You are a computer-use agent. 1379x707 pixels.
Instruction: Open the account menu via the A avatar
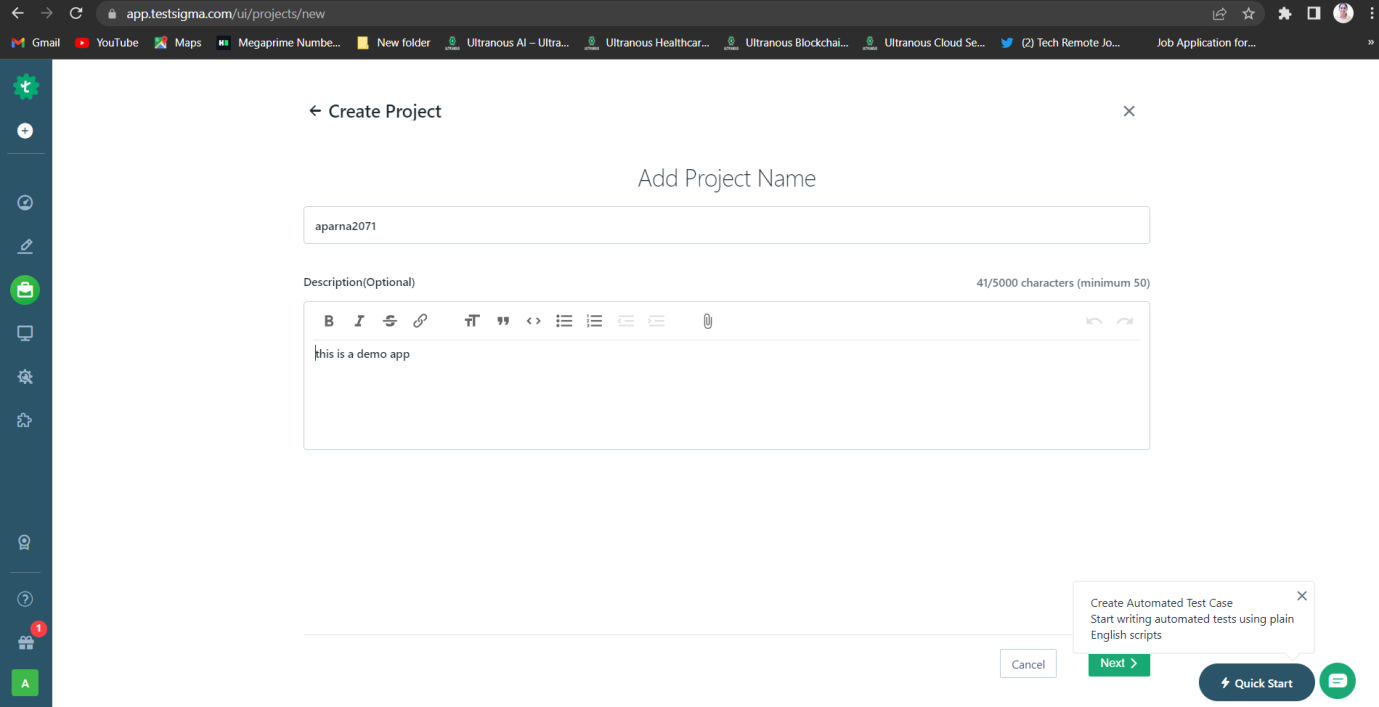(24, 681)
